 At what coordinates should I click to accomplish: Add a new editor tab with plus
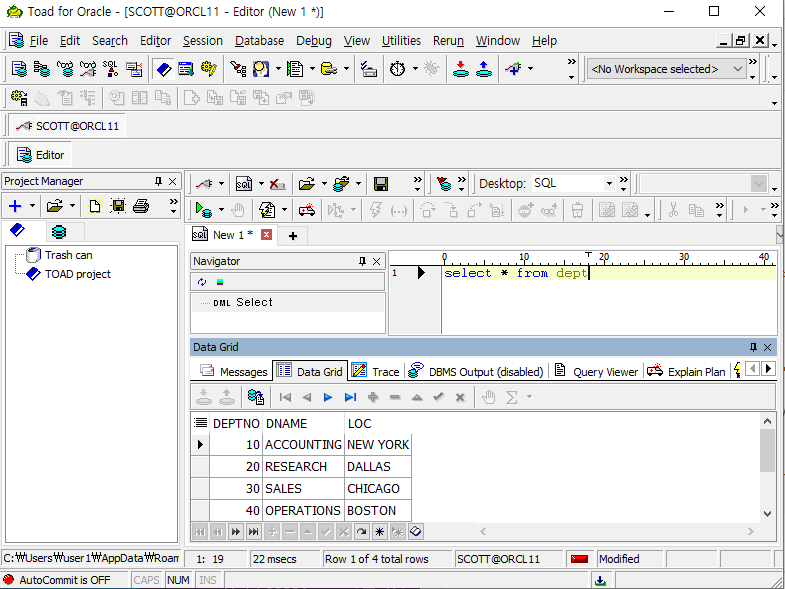click(293, 236)
